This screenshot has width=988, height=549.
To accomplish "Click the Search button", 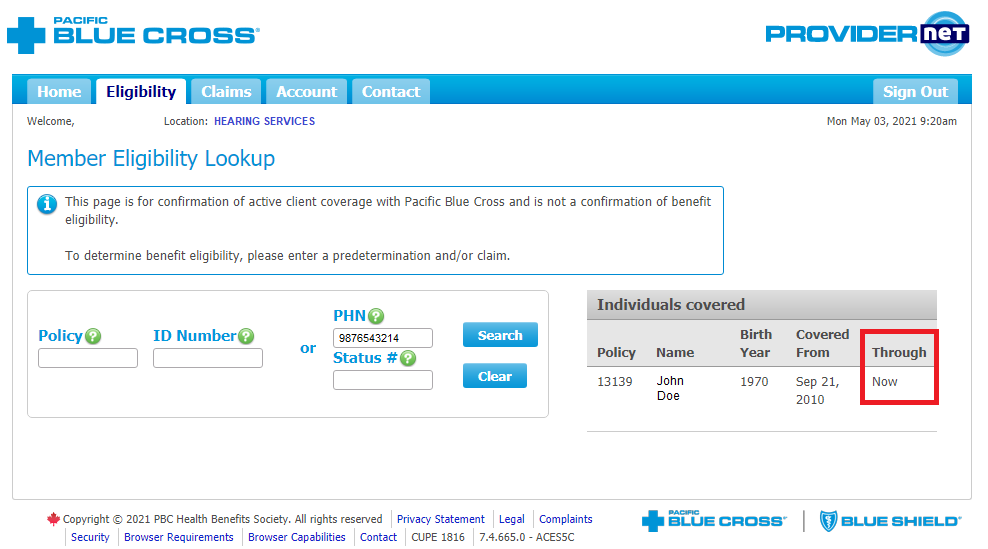I will (500, 335).
